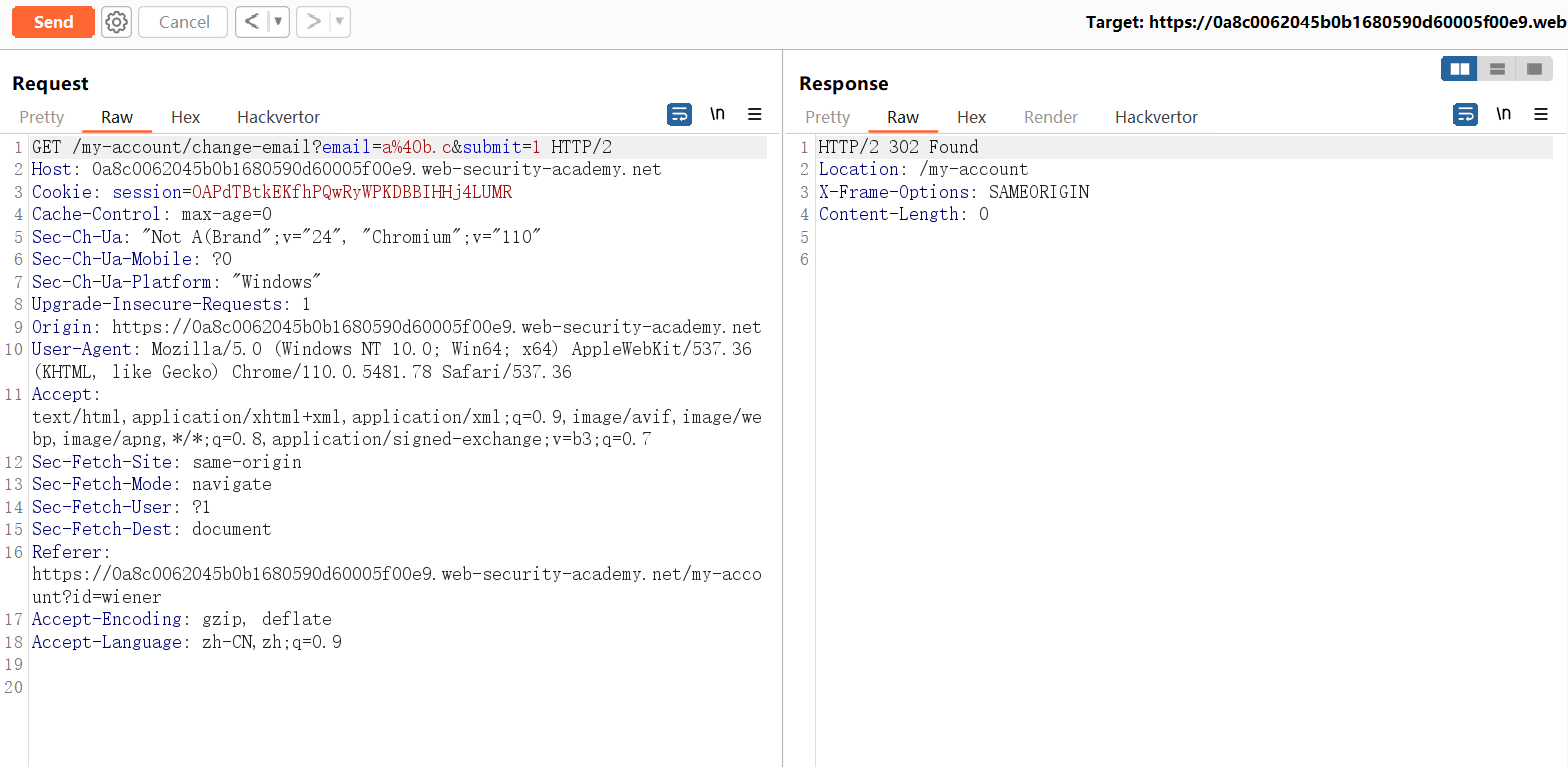Switch to the Request Hex tab
This screenshot has height=767, width=1568.
pos(185,117)
